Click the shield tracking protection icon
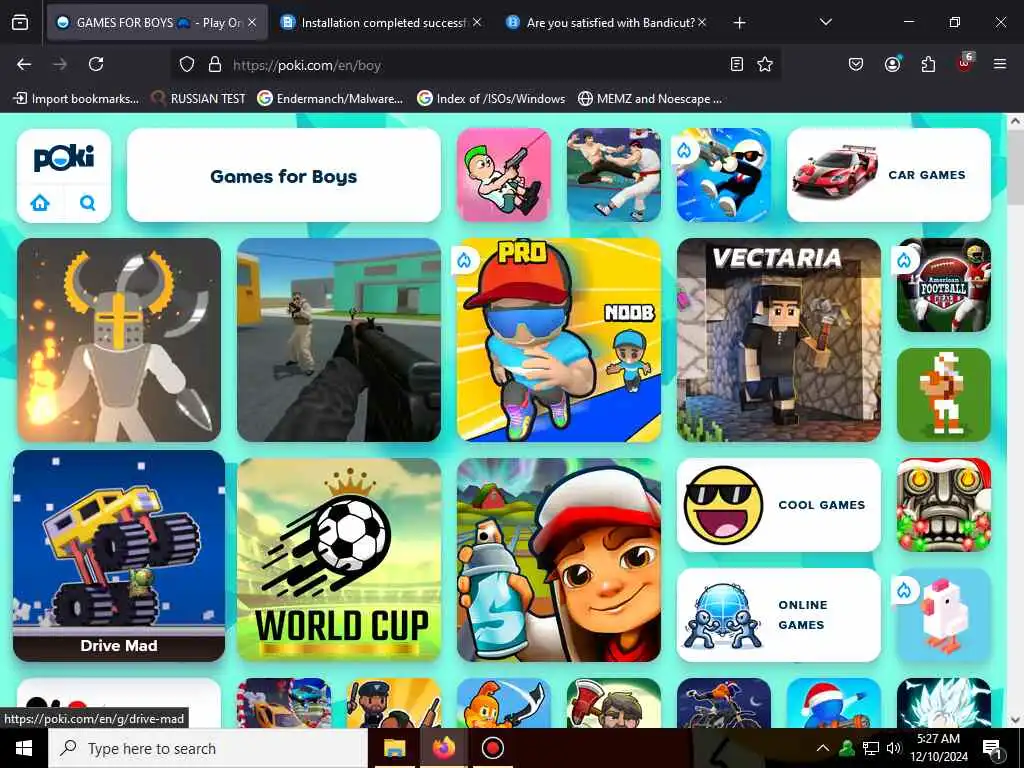 tap(187, 65)
